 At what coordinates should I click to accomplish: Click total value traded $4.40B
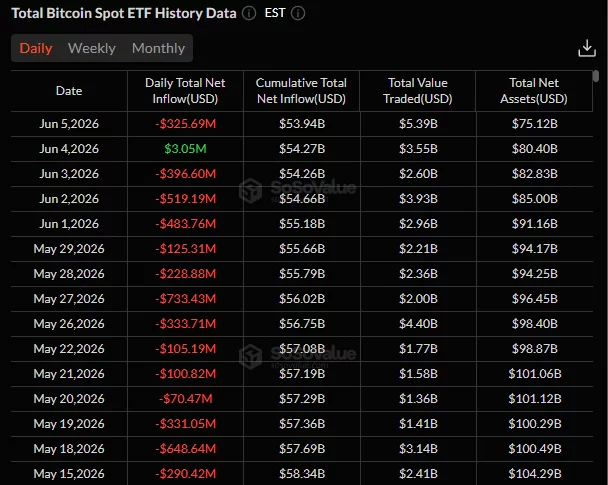[418, 324]
